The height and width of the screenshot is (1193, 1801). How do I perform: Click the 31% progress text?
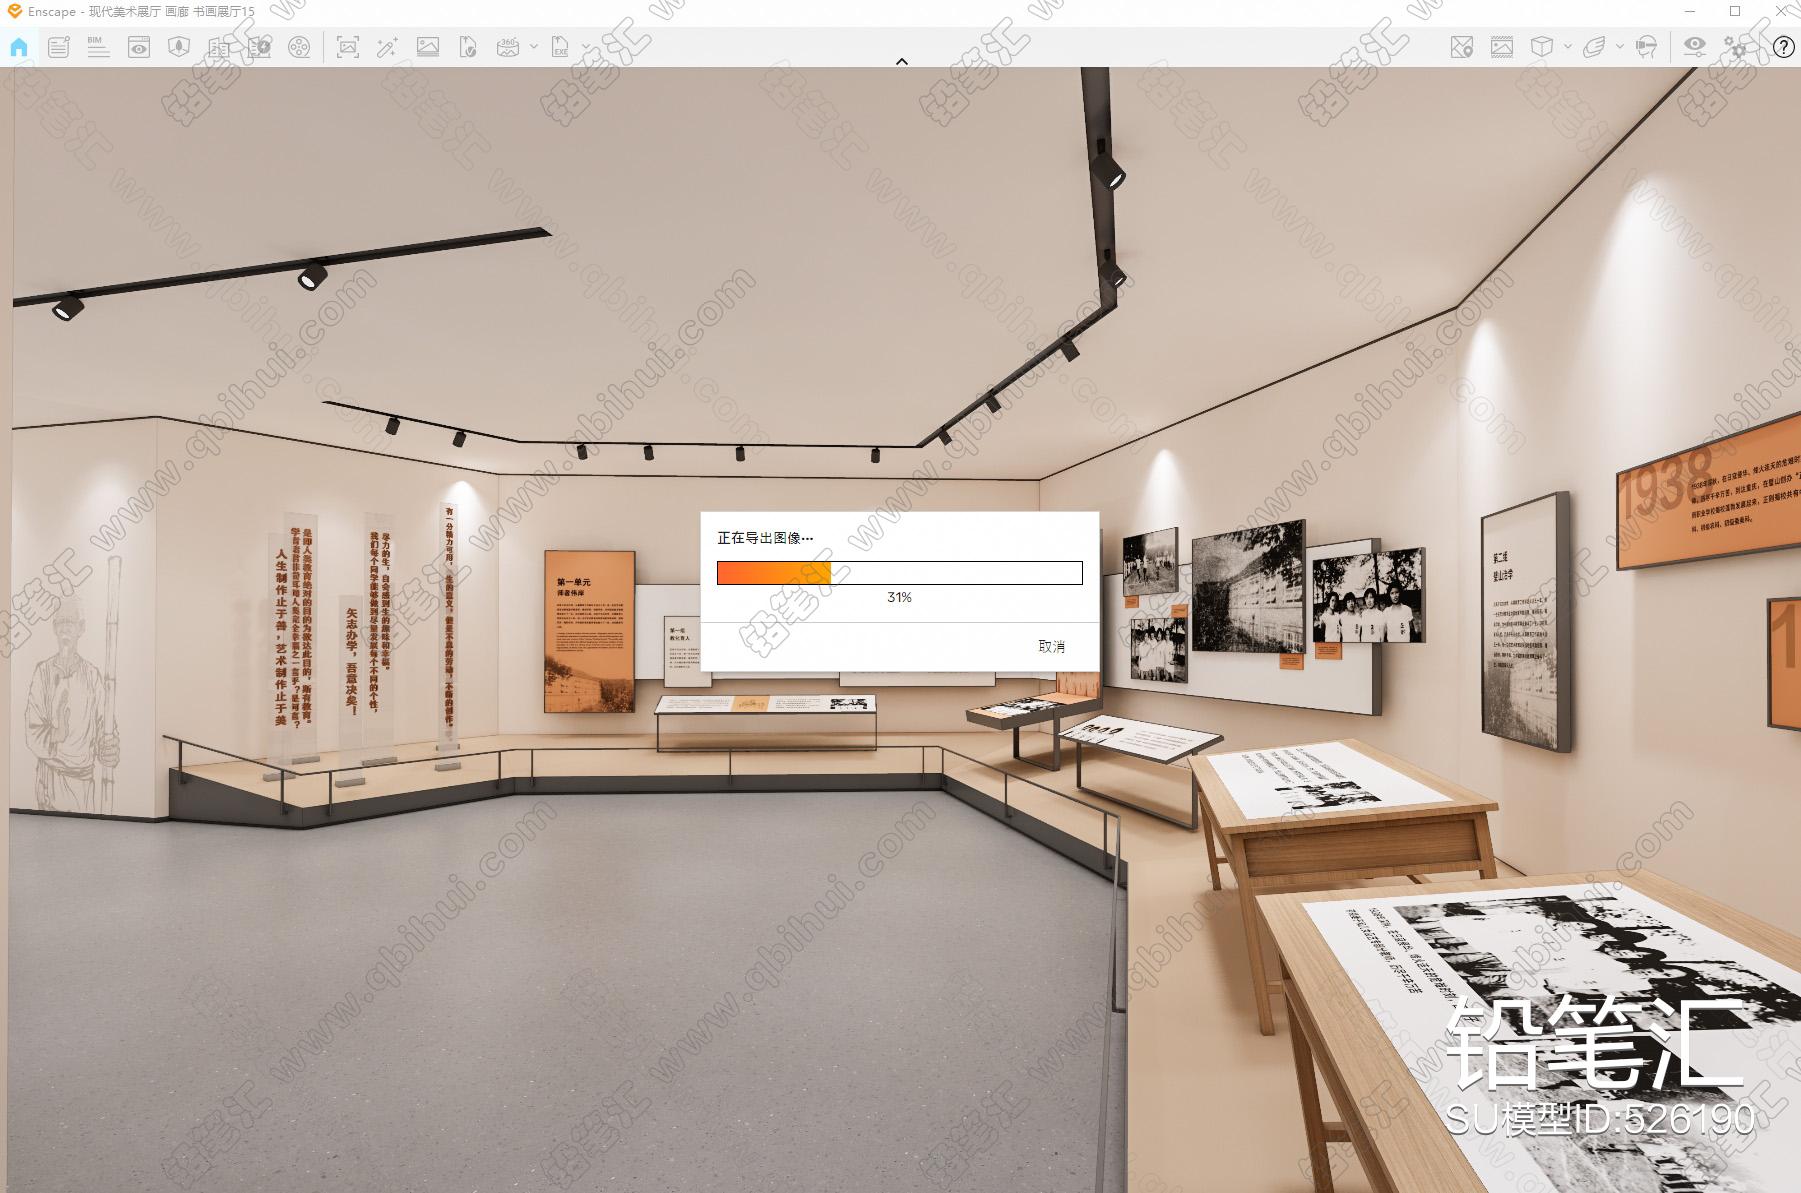[x=899, y=597]
